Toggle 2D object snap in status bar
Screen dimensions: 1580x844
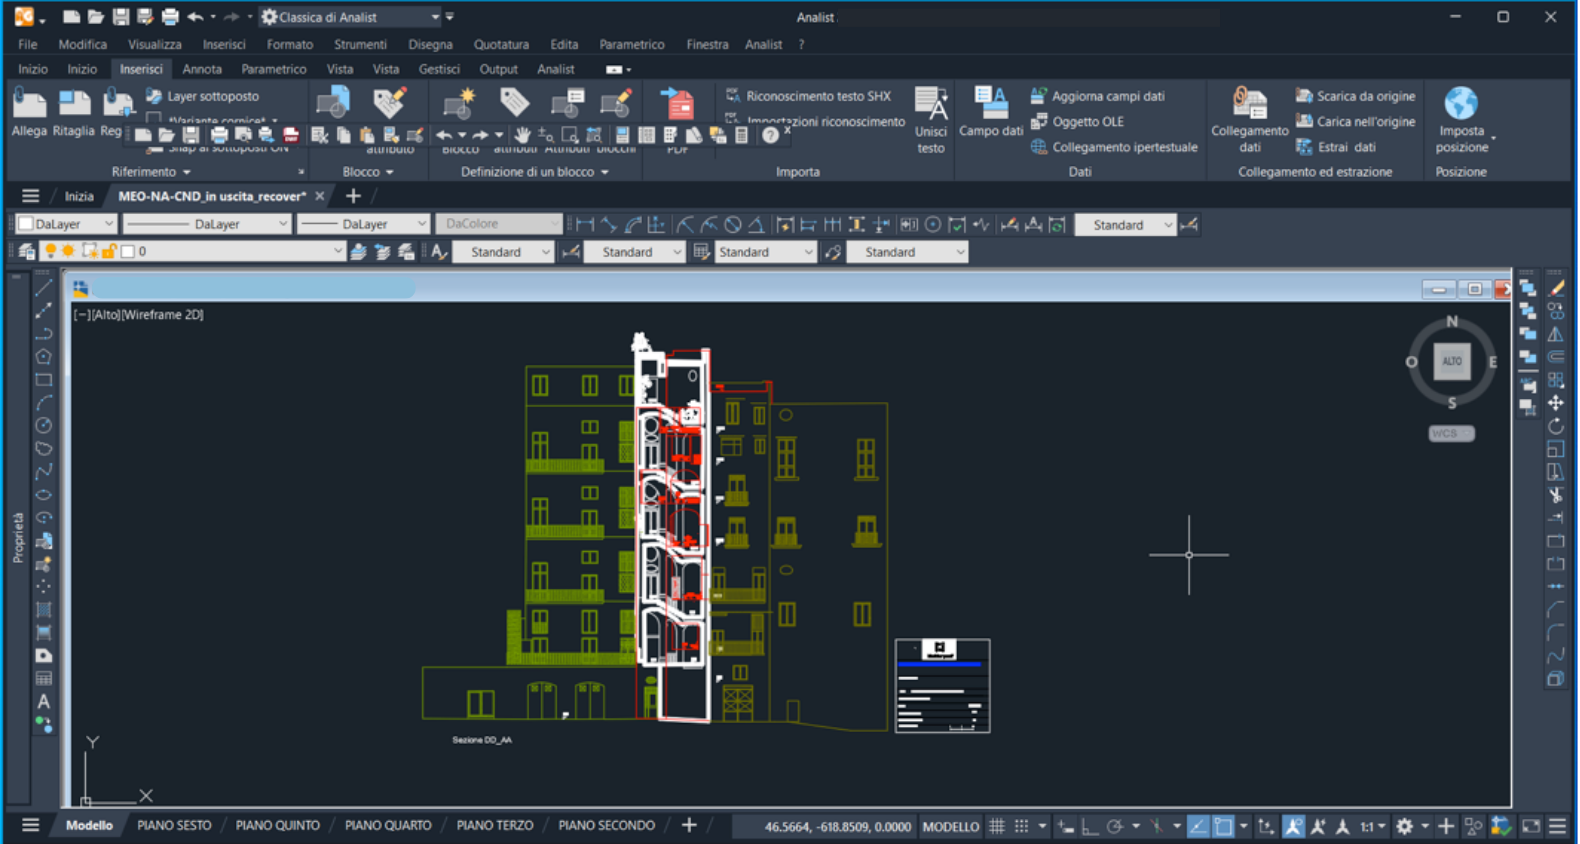pyautogui.click(x=1224, y=826)
